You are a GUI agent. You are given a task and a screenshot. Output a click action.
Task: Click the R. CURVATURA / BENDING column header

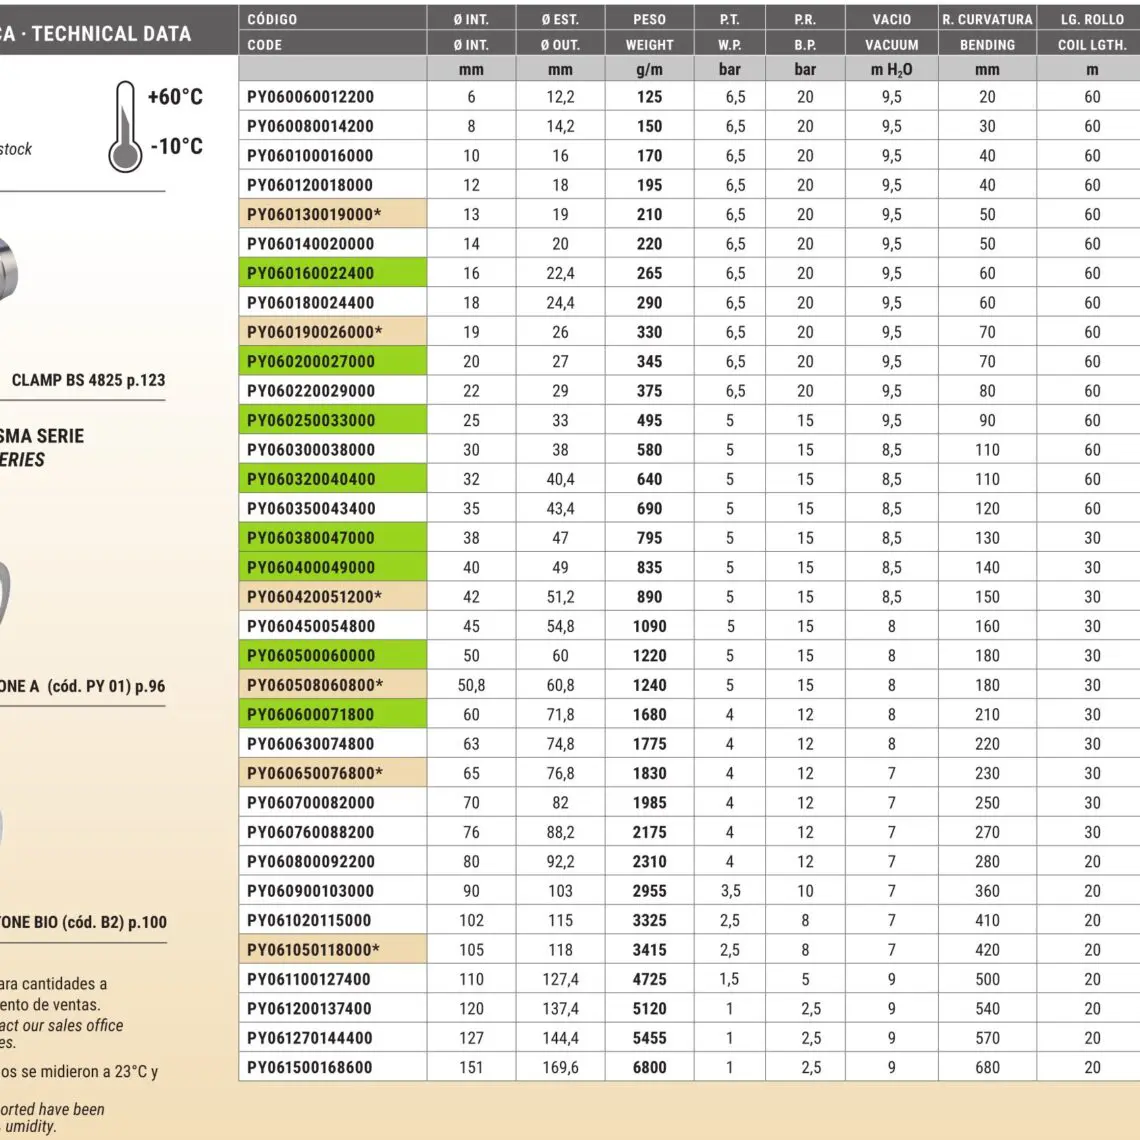(986, 32)
